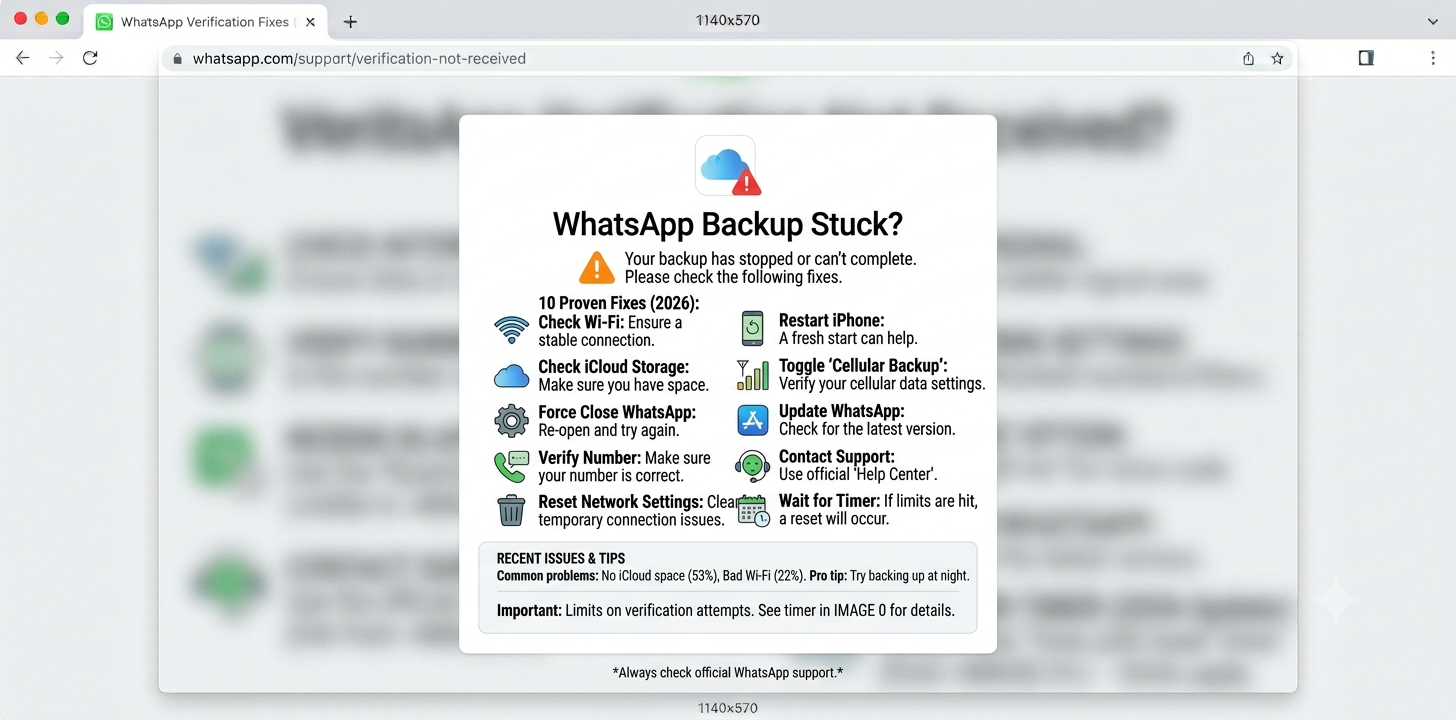
Task: Open the side panel icon
Action: (1366, 58)
